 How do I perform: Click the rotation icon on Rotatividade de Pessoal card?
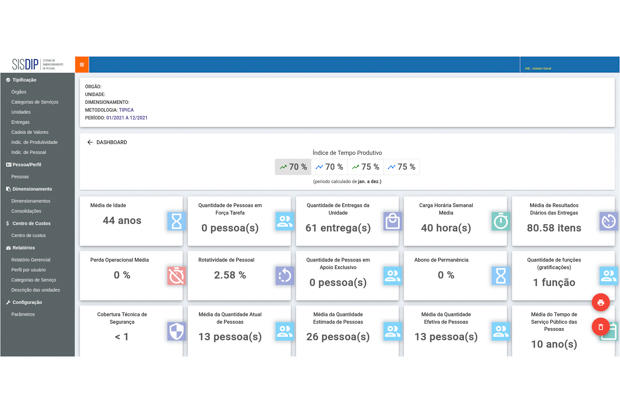[284, 276]
